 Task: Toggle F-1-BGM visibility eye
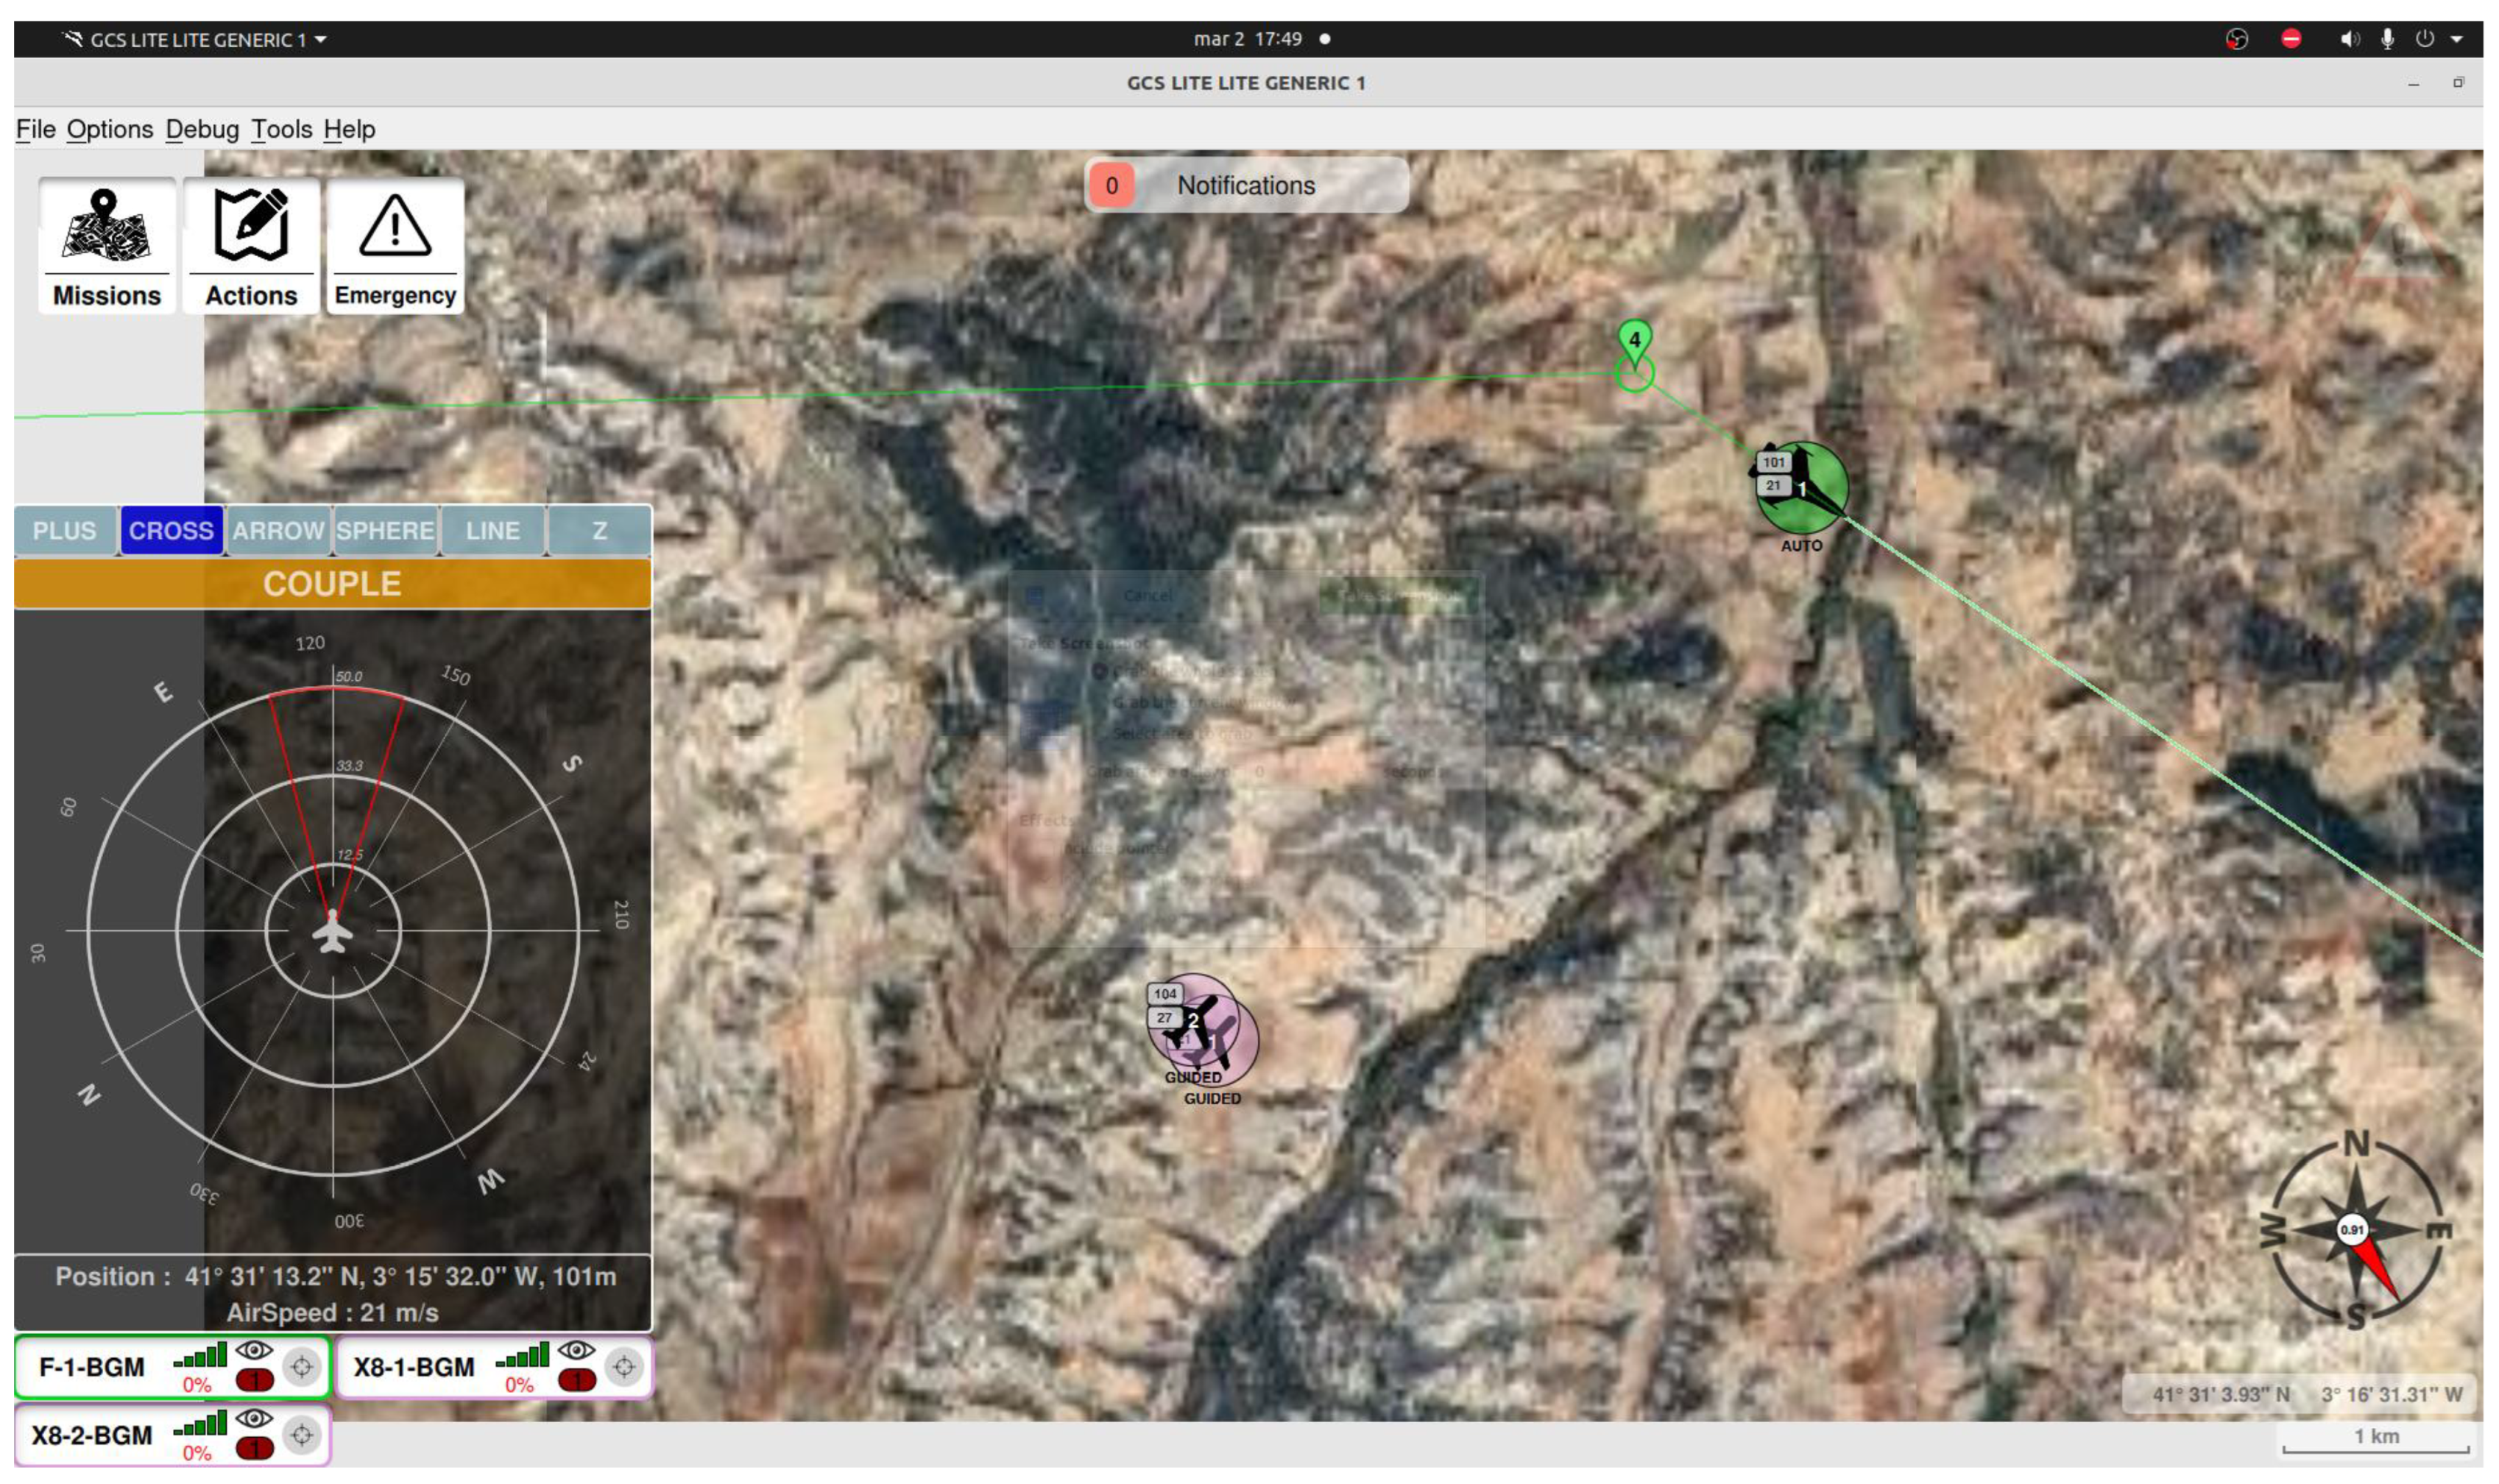[x=254, y=1350]
